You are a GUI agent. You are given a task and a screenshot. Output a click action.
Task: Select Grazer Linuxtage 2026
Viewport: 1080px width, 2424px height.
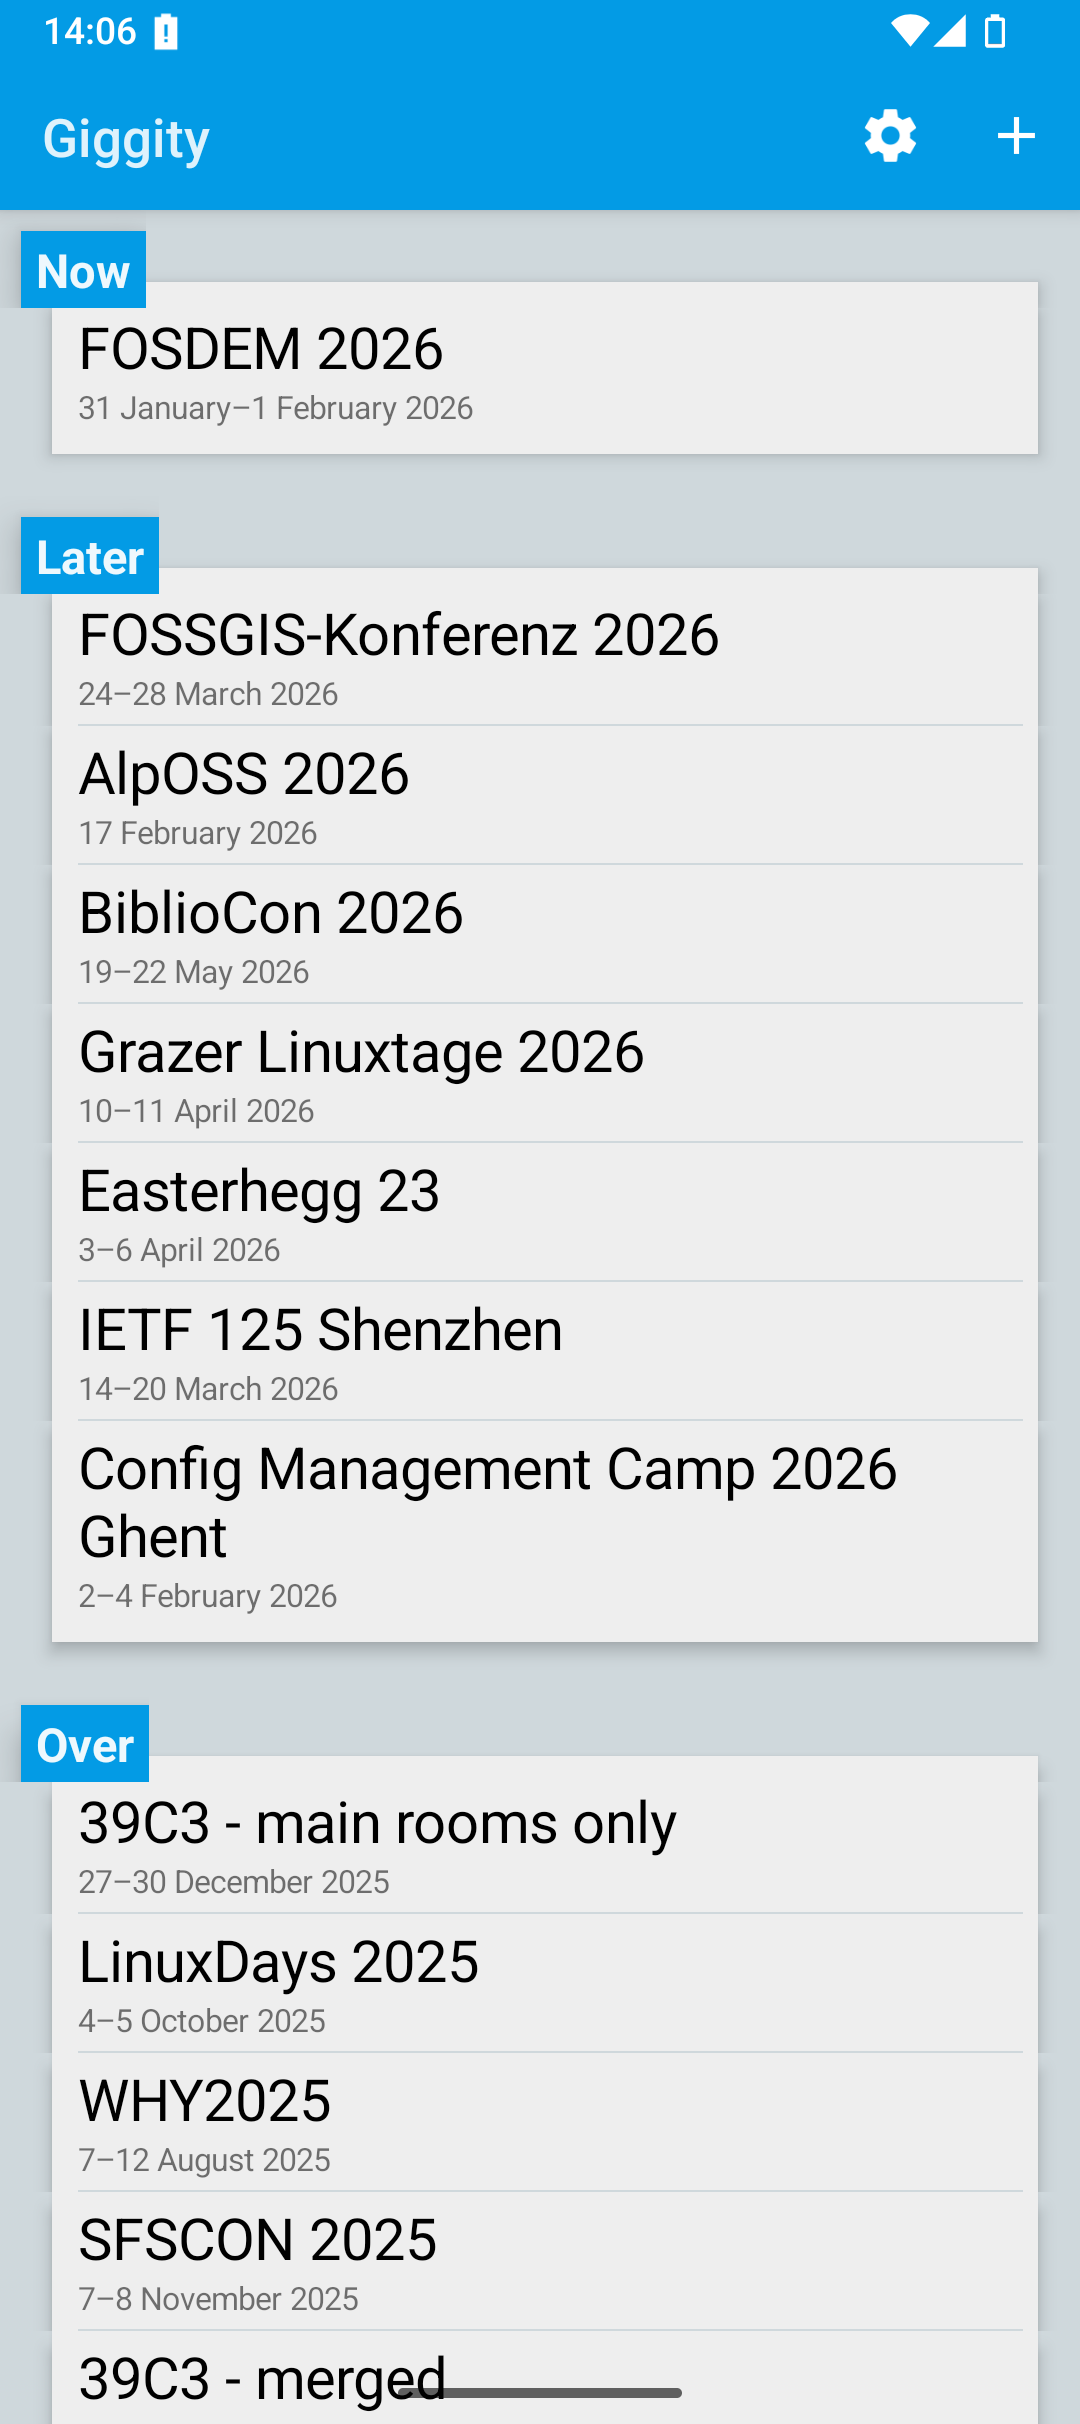click(545, 1073)
